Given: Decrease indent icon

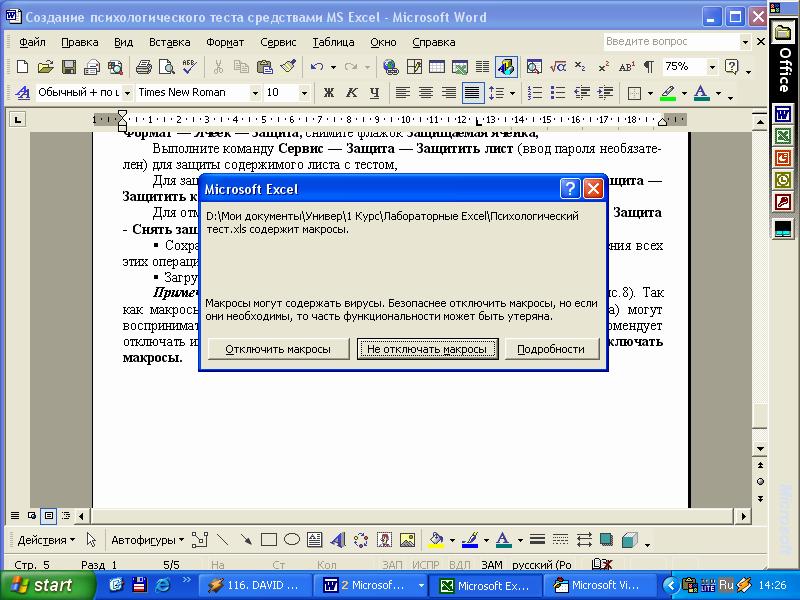Looking at the screenshot, I should click(582, 93).
